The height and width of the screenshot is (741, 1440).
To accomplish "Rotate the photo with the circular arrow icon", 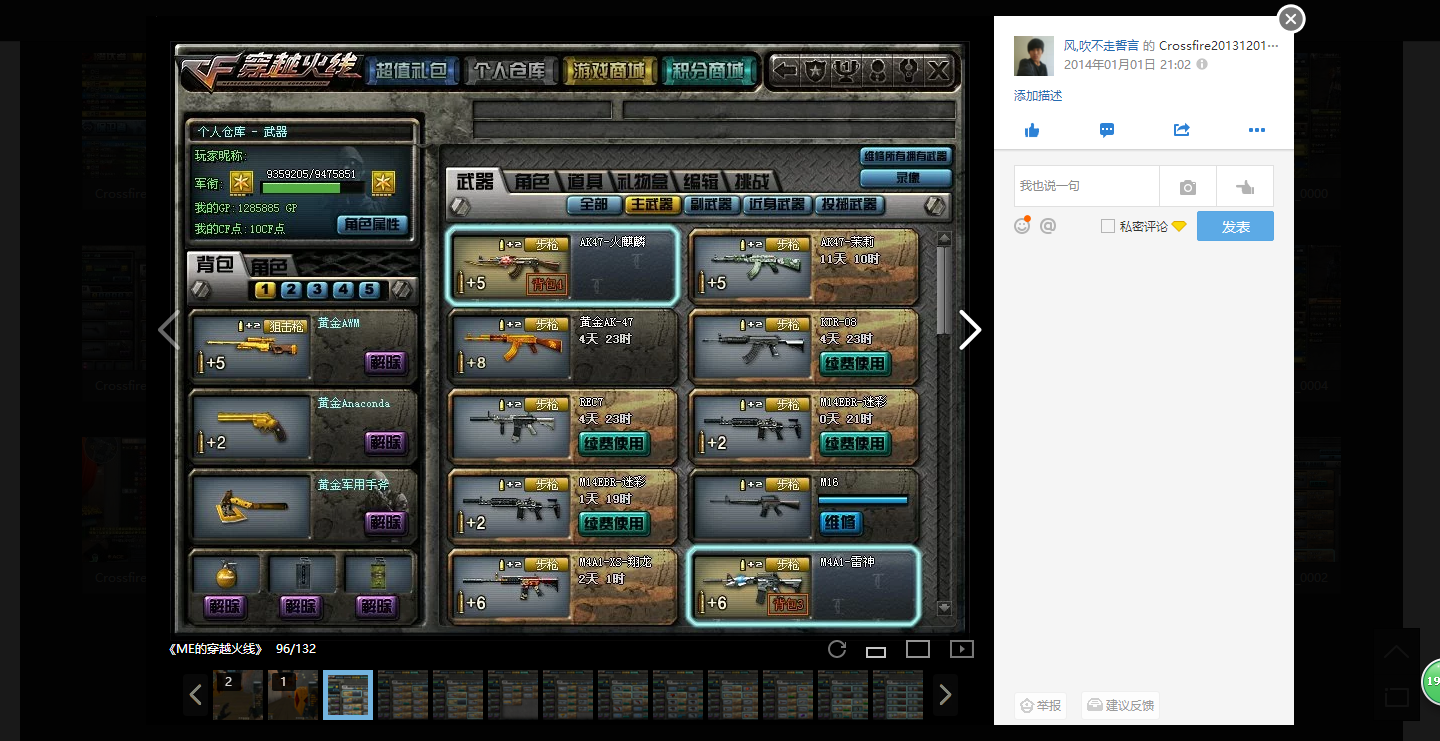I will click(x=837, y=649).
